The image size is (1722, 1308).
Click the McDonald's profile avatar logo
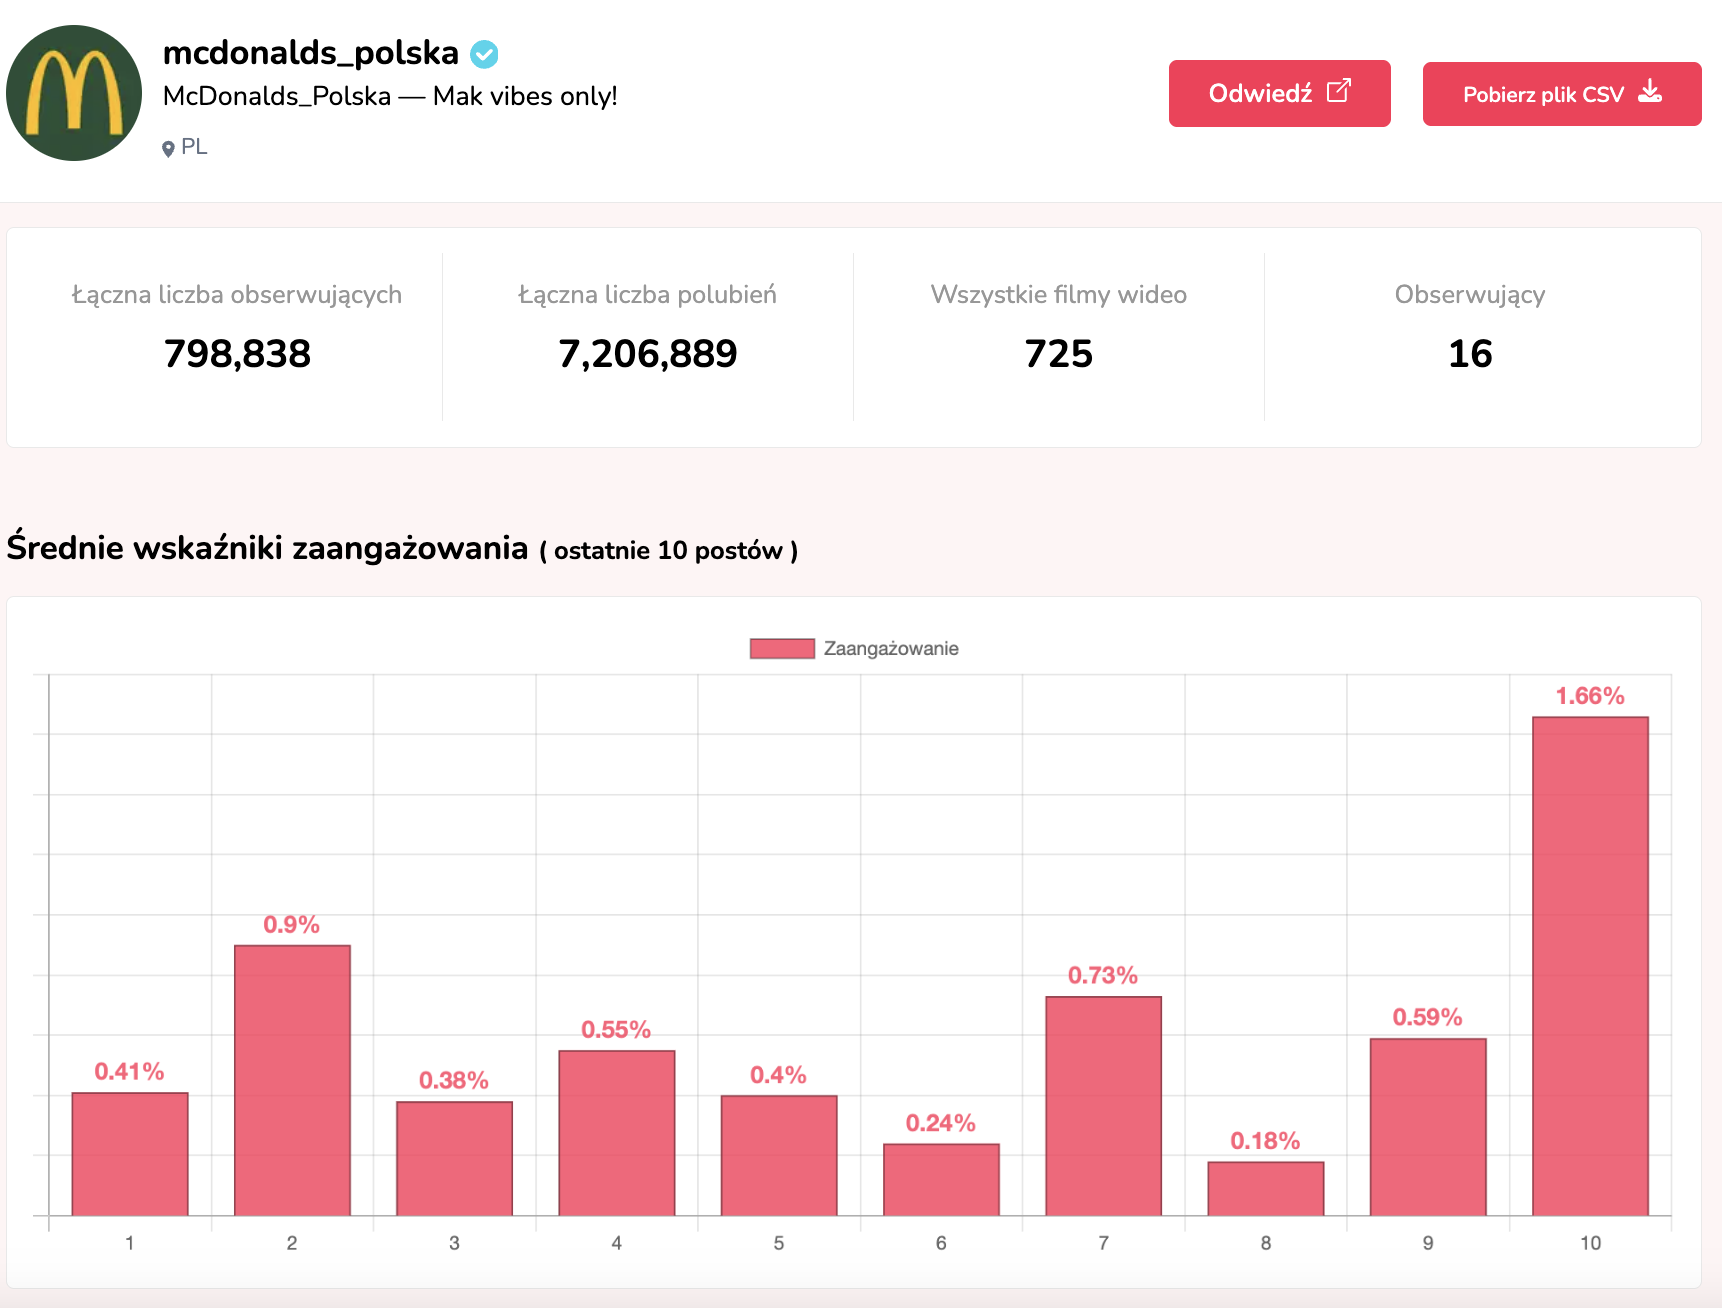(74, 93)
